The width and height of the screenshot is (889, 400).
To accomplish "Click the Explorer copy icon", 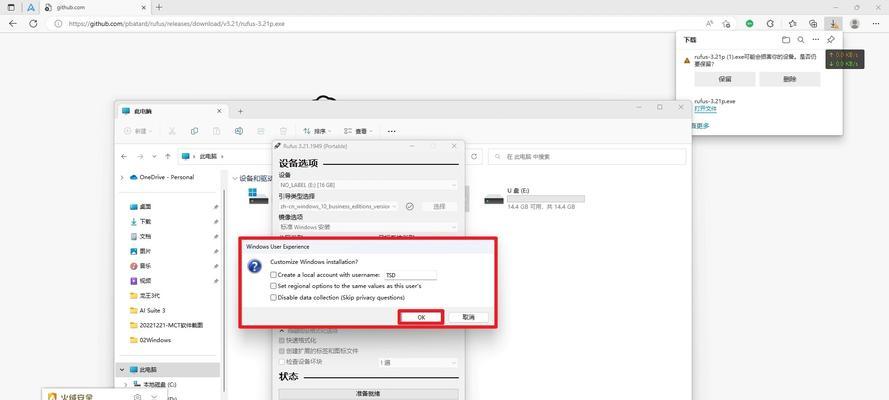I will (x=194, y=131).
